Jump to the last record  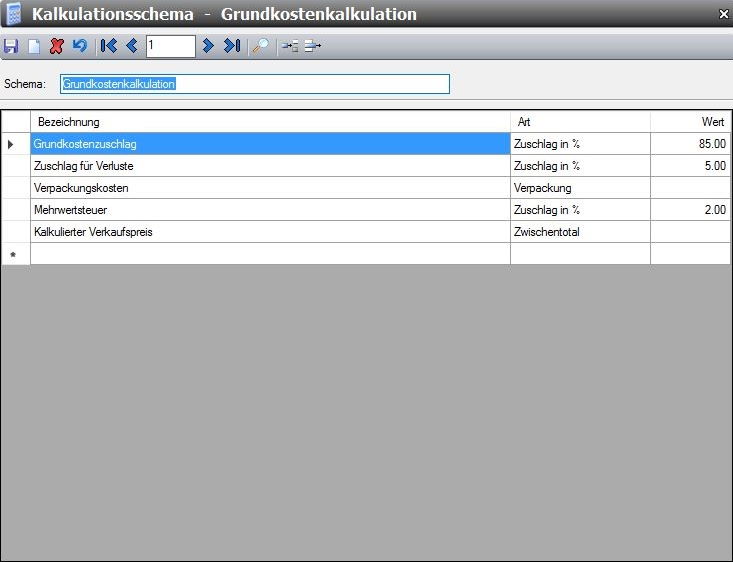[x=231, y=46]
